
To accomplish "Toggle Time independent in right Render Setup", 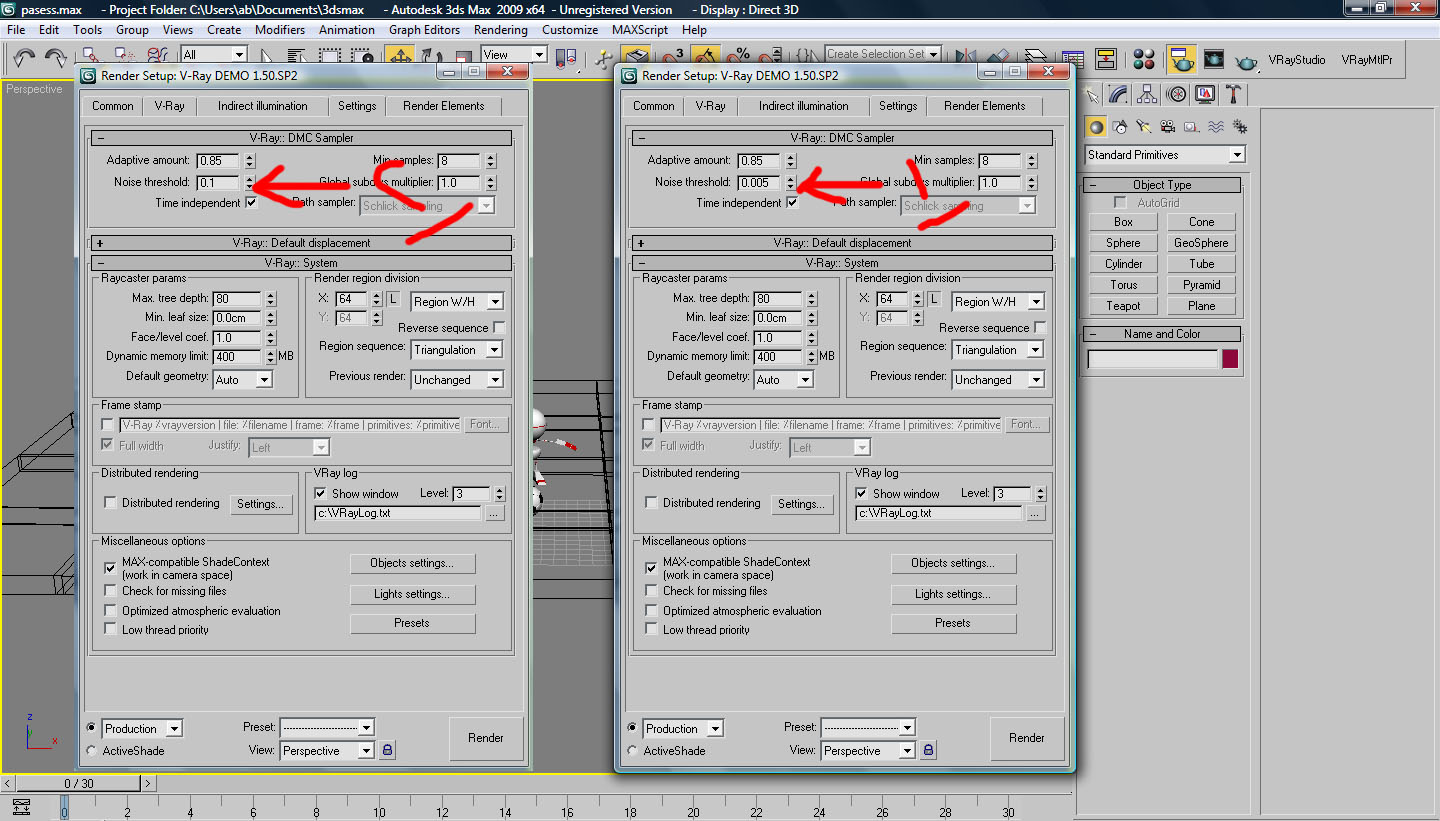I will 792,203.
